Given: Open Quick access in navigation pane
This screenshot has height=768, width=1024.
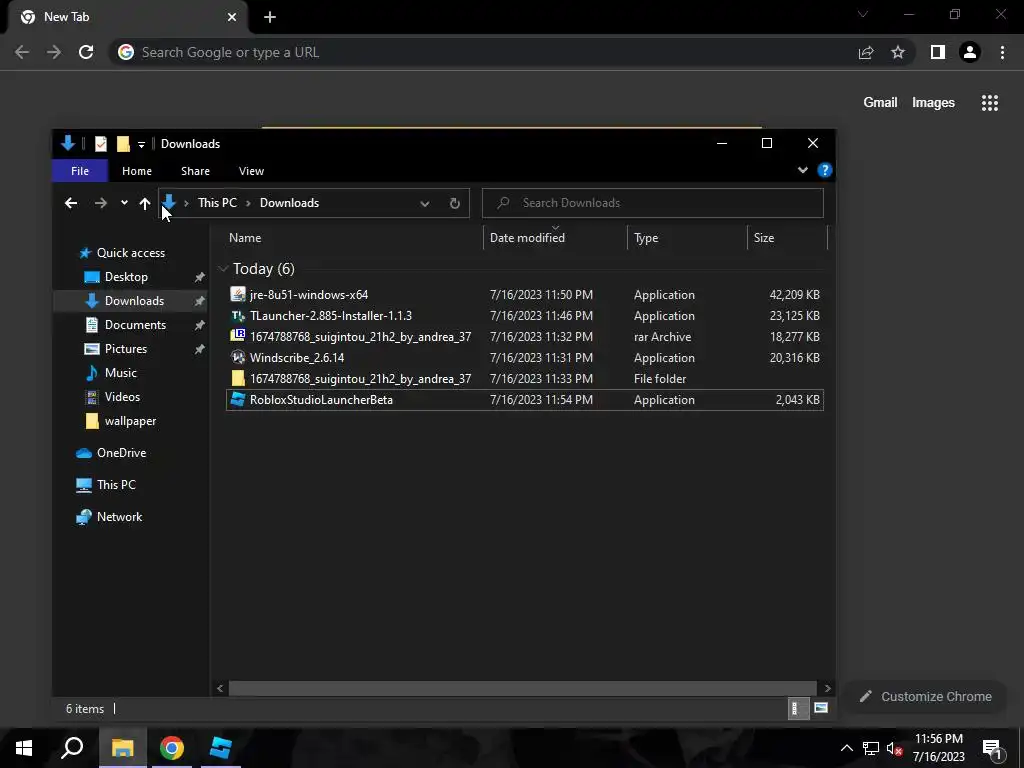Looking at the screenshot, I should pyautogui.click(x=131, y=253).
